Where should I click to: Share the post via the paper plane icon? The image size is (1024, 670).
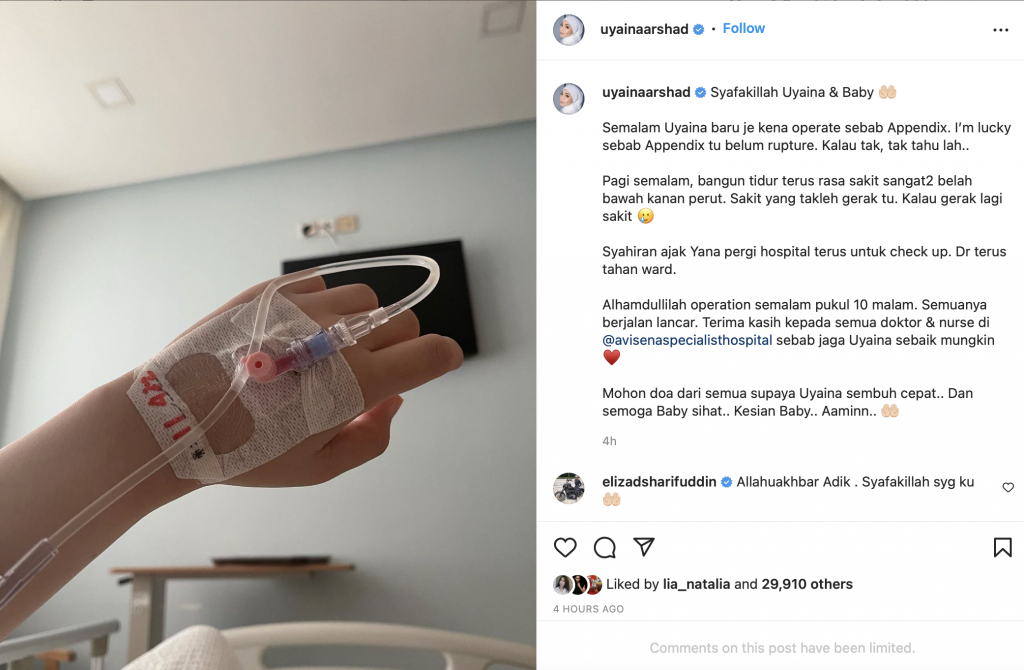pyautogui.click(x=644, y=547)
